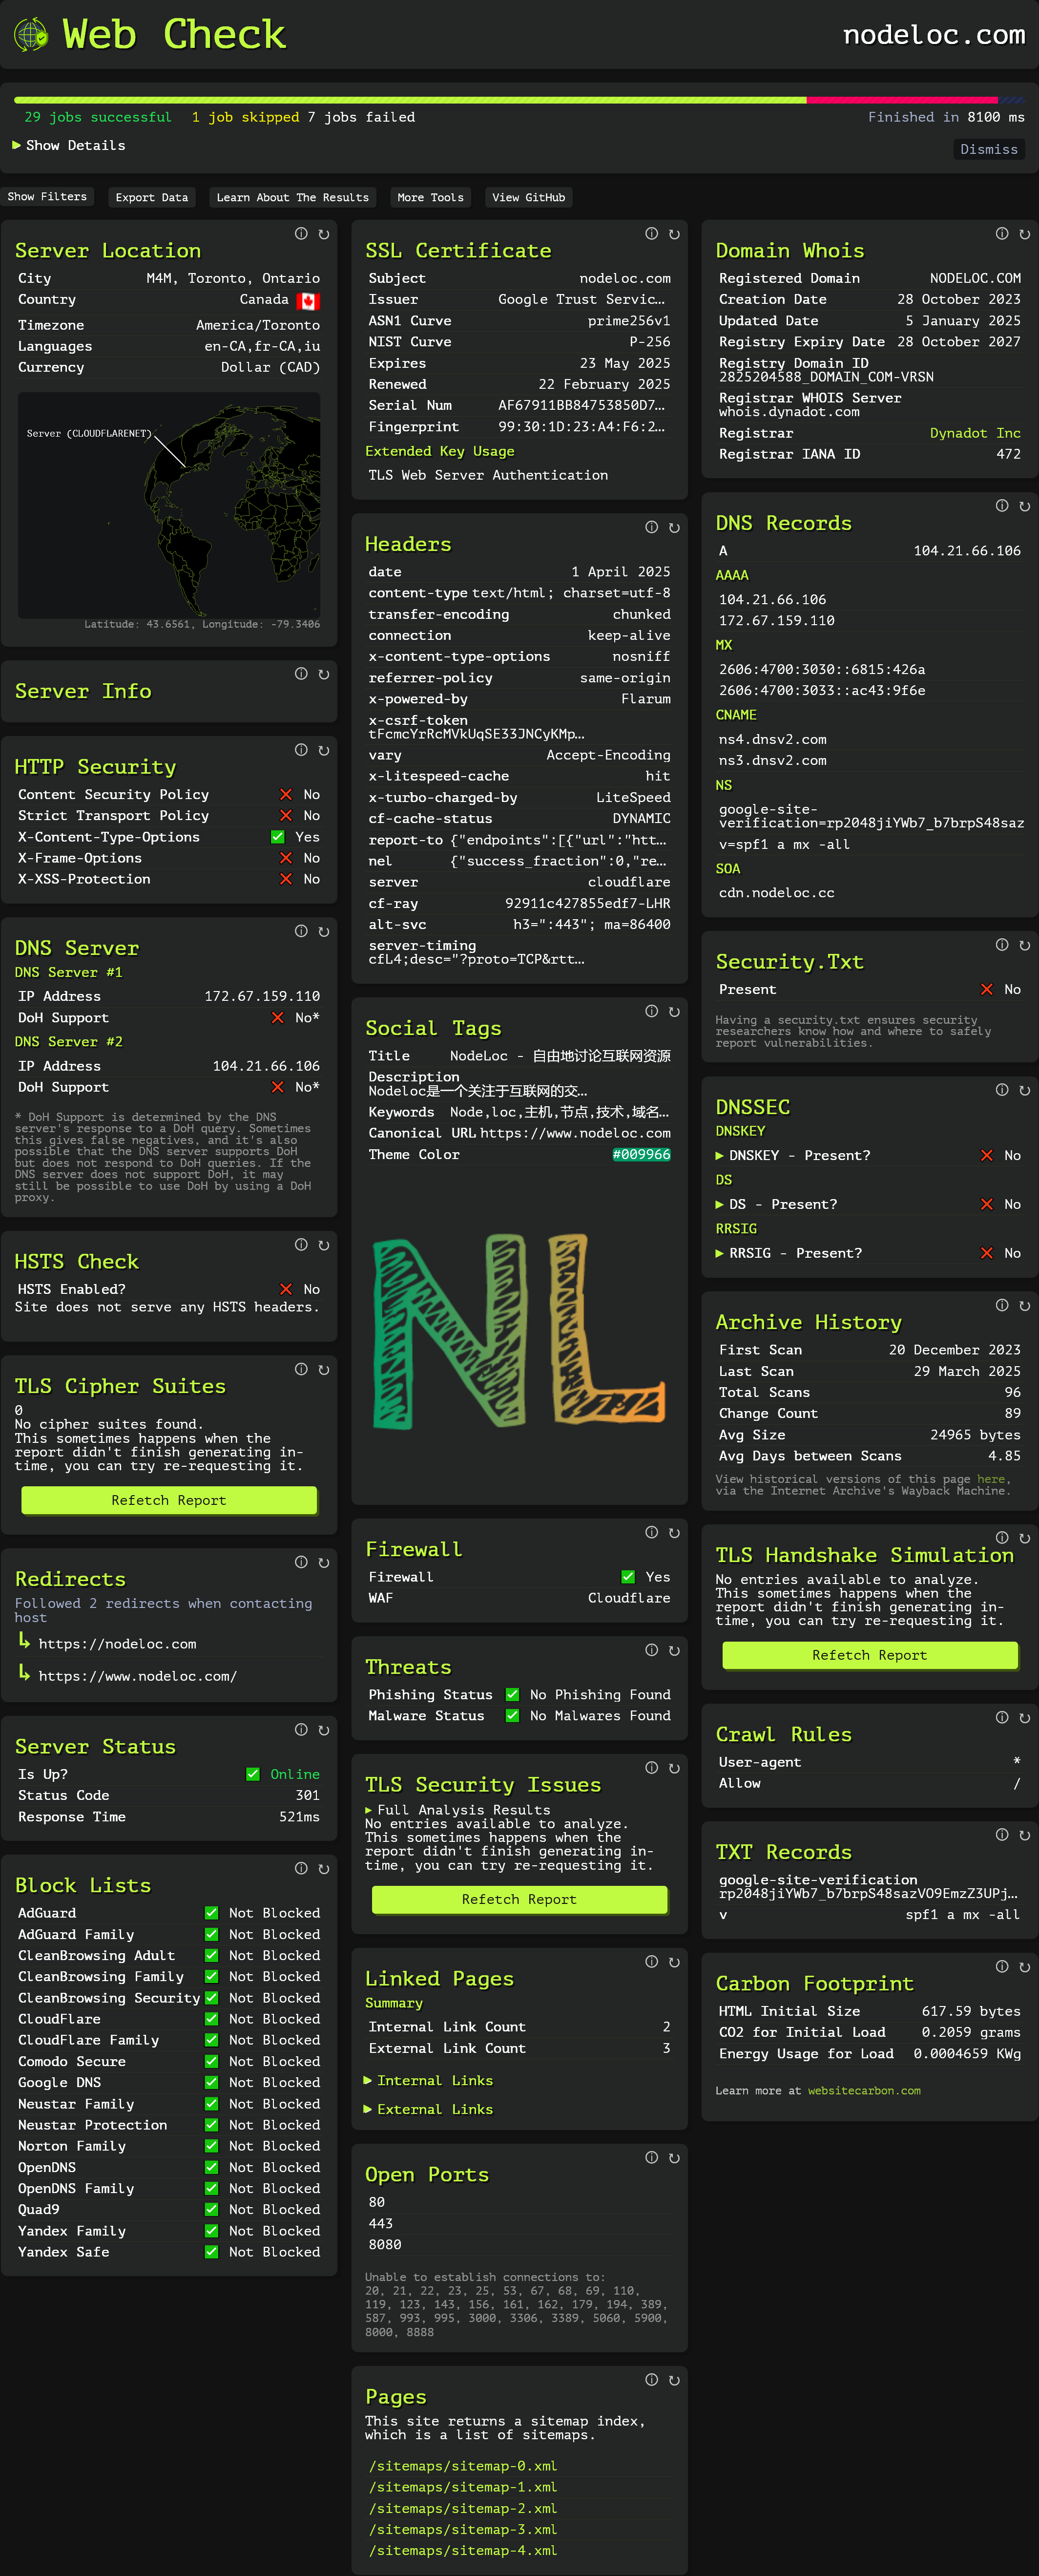Show info for DNS Records card
The height and width of the screenshot is (2576, 1039).
pyautogui.click(x=1001, y=506)
